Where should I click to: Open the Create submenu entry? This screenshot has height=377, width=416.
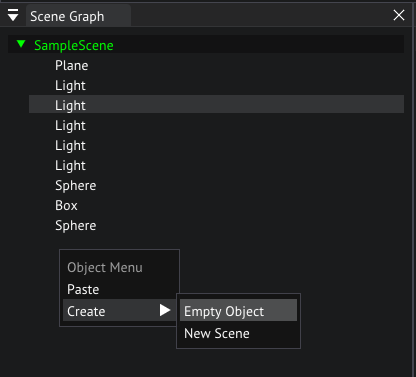point(119,310)
